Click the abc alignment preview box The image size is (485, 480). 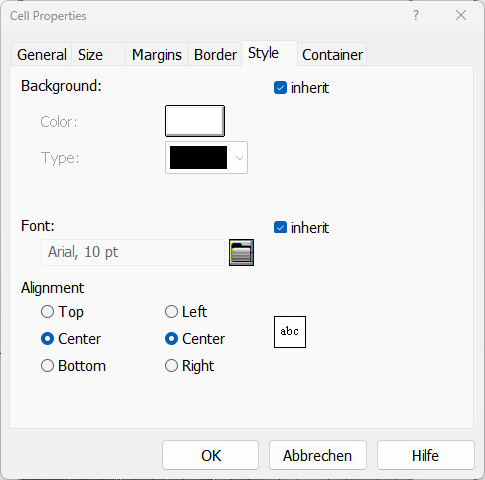coord(290,332)
